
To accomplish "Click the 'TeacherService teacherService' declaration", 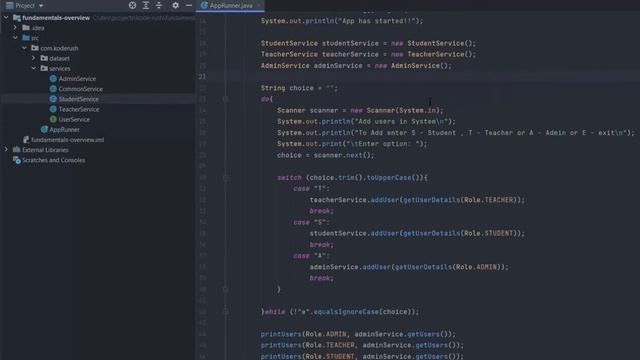I will coord(369,54).
